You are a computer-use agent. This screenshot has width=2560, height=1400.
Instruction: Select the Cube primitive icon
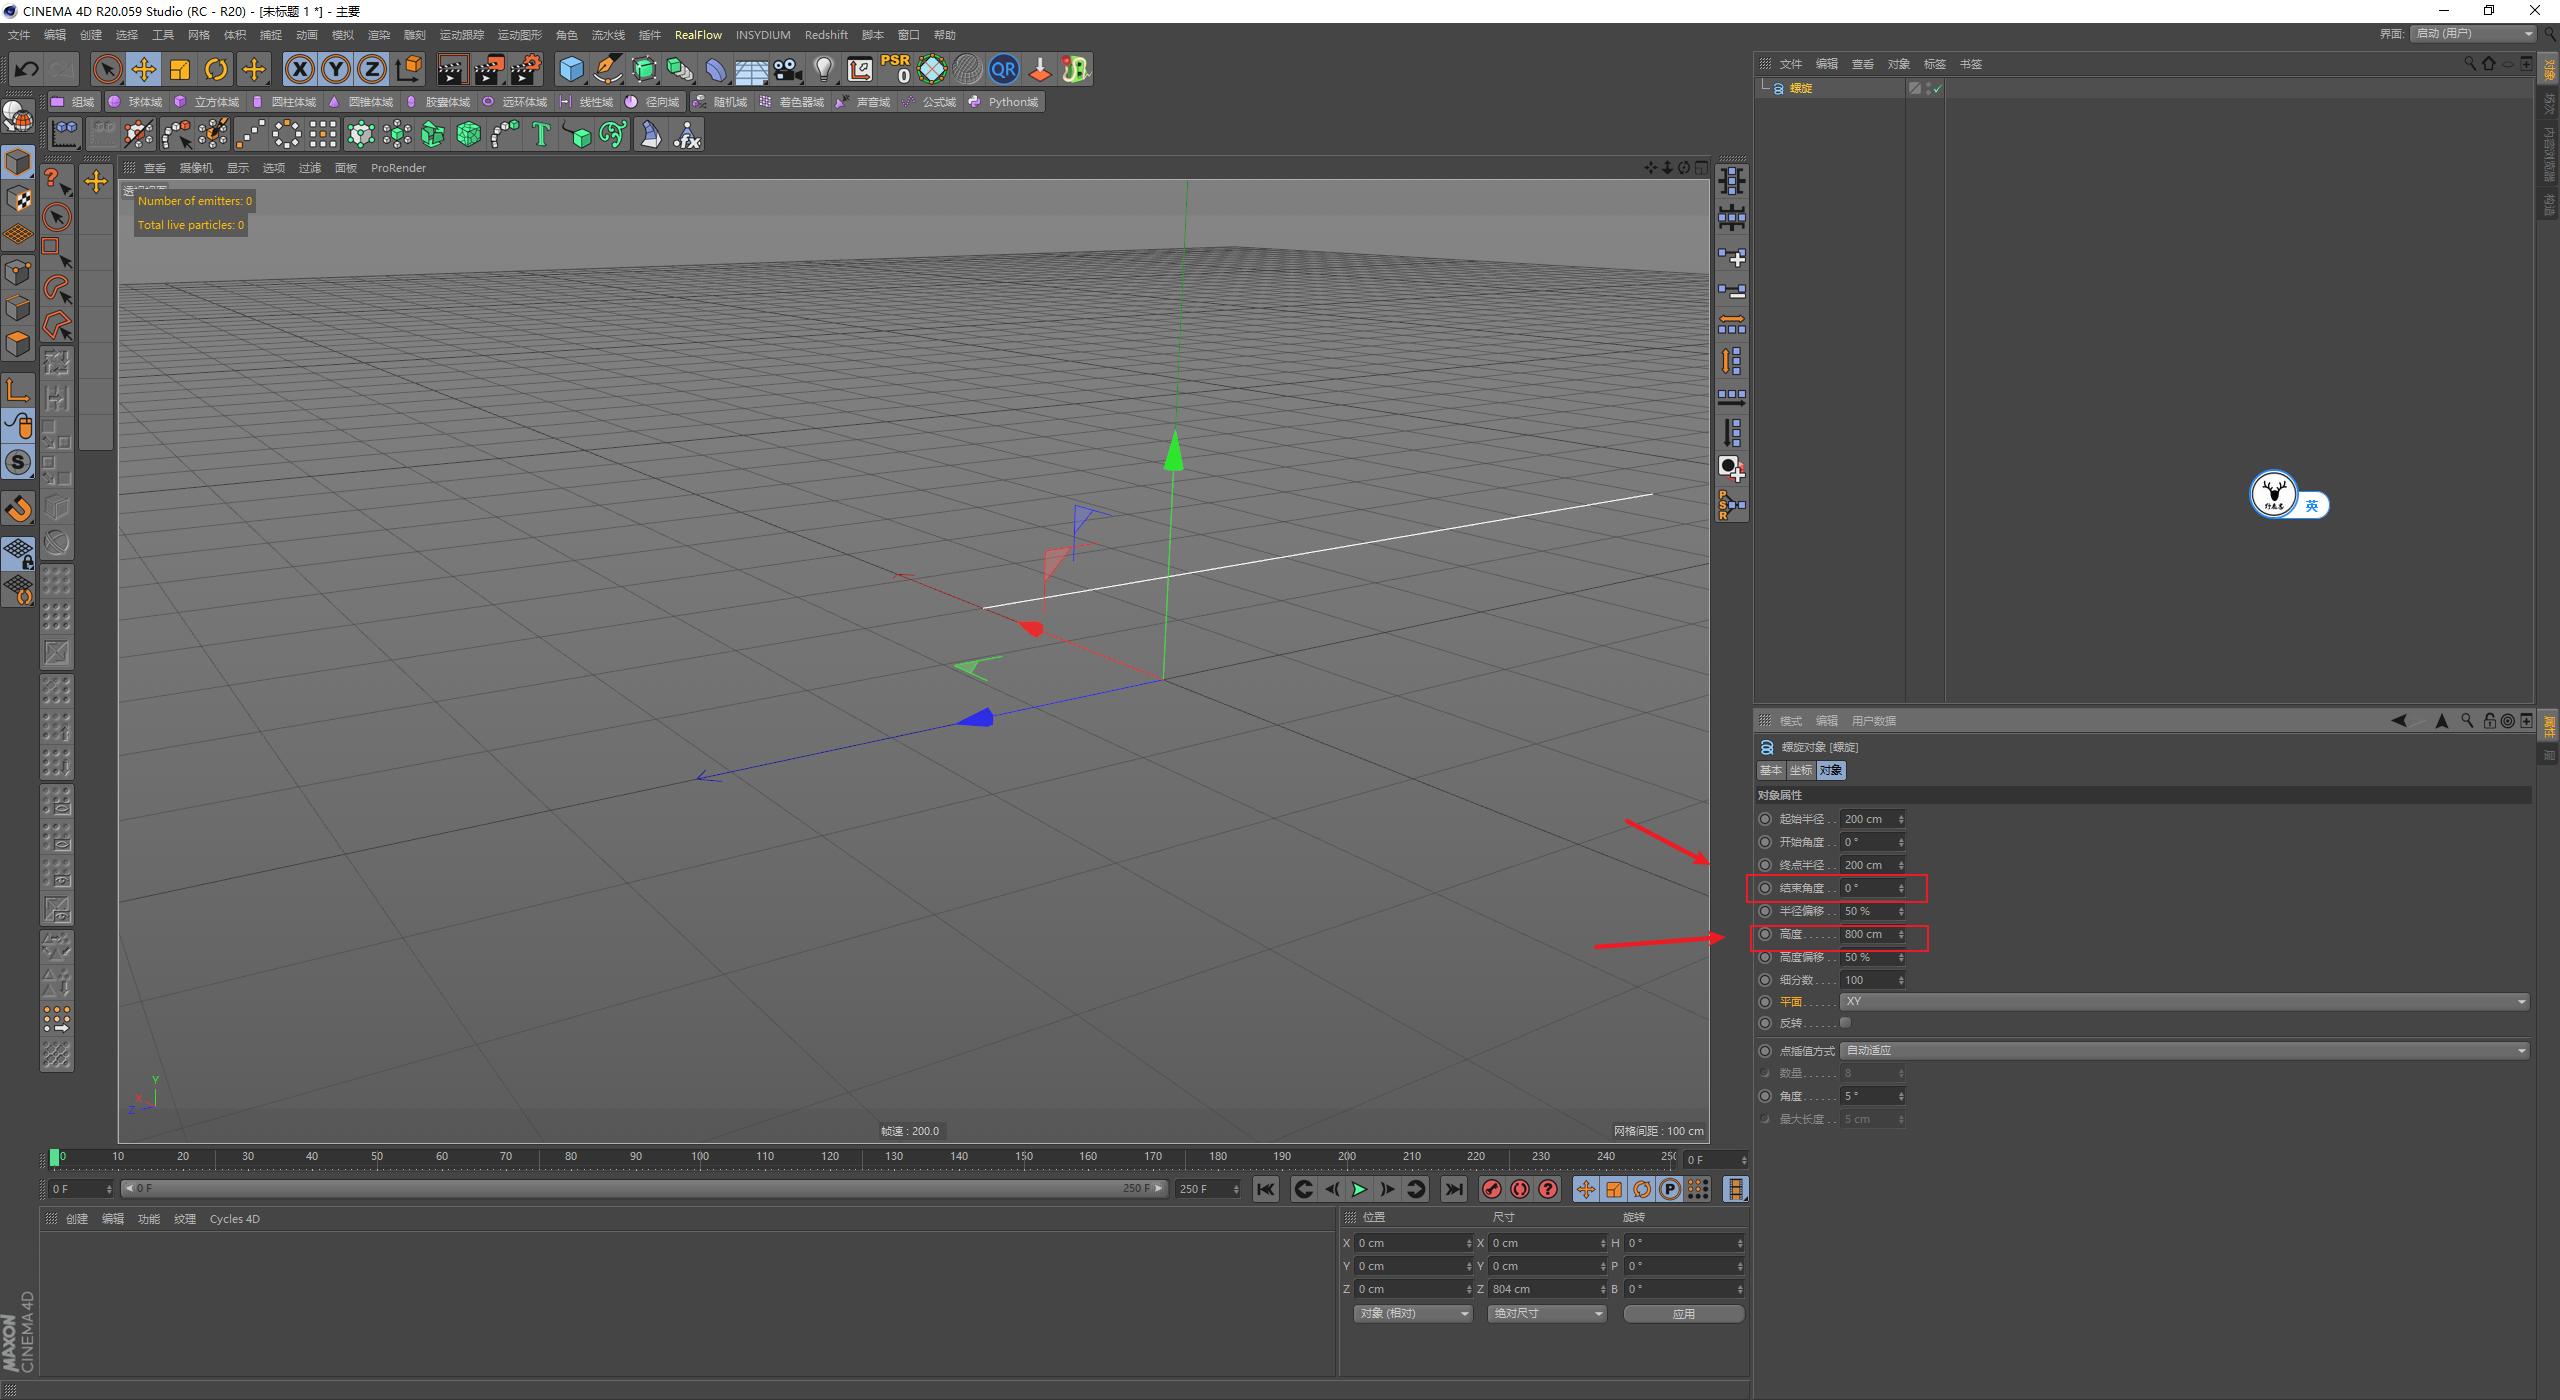pyautogui.click(x=572, y=69)
